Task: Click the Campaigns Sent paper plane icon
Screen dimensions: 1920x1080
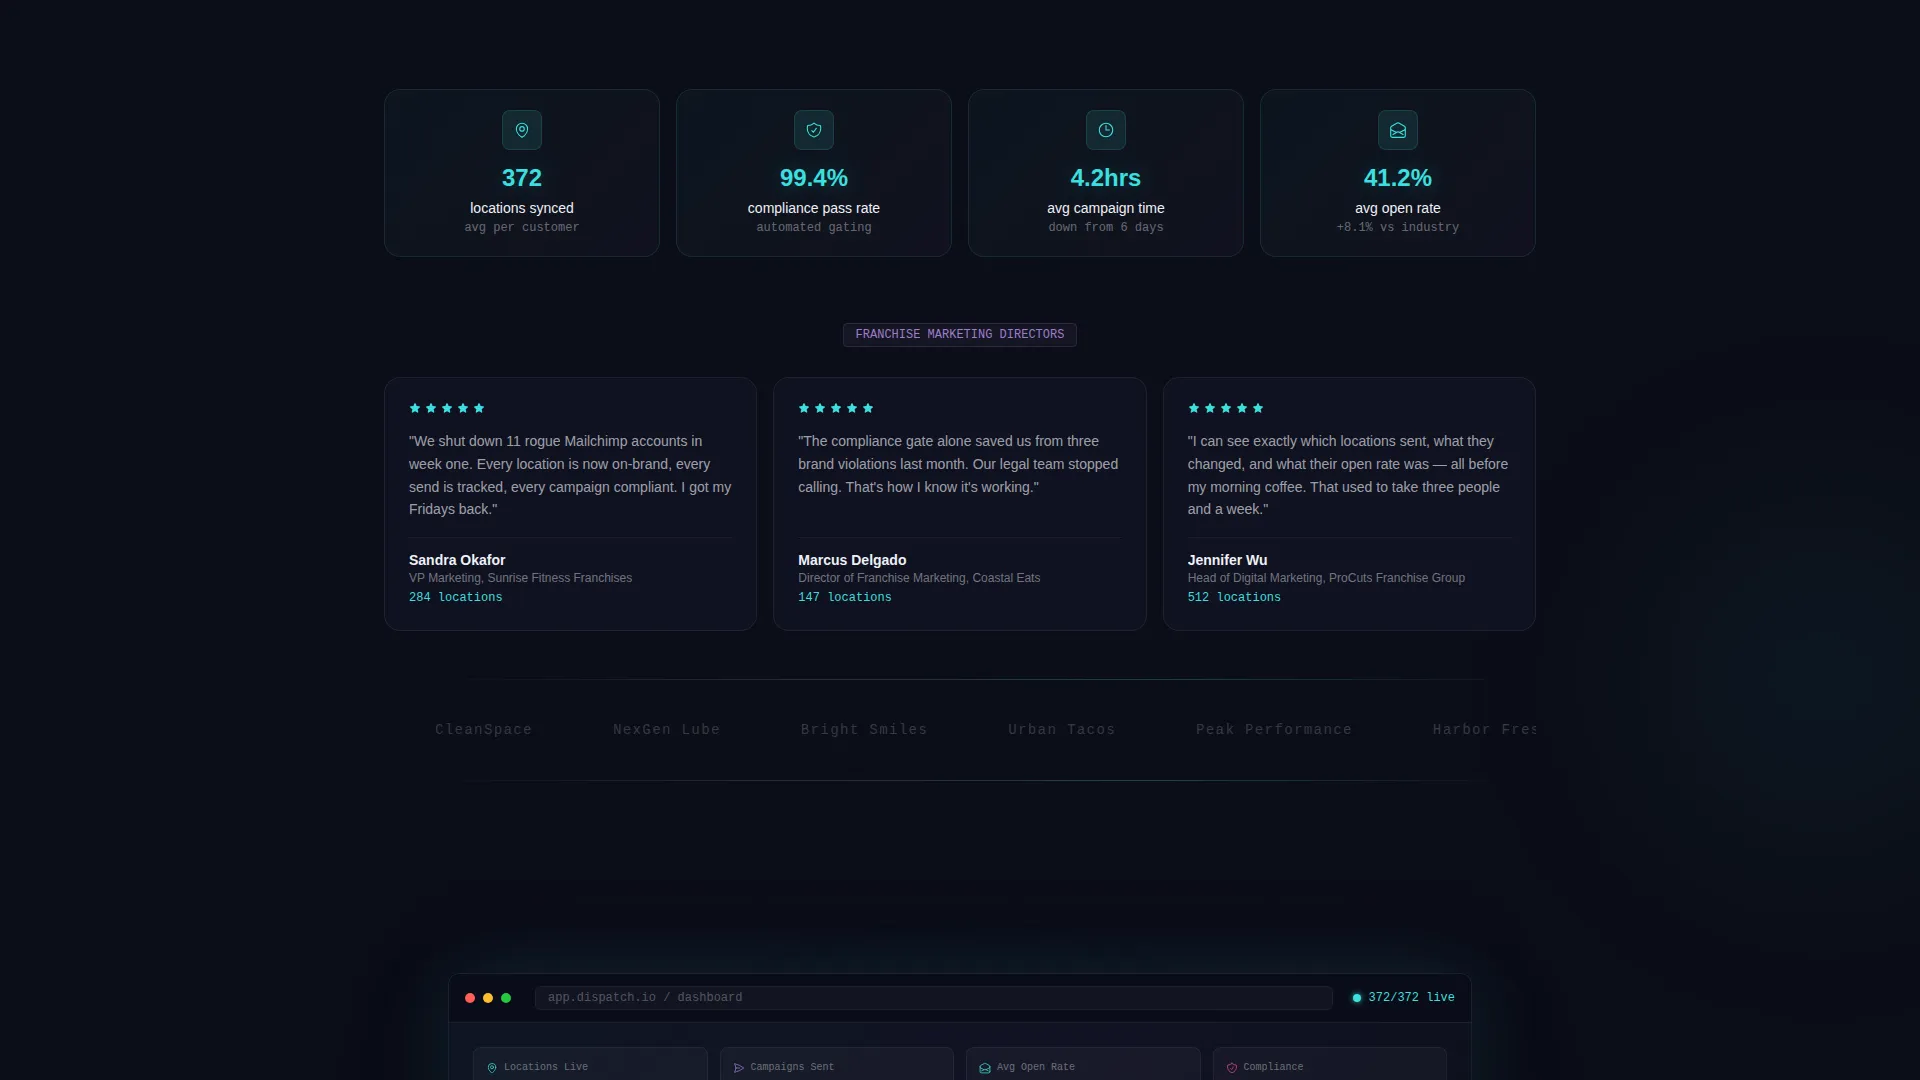Action: 739,1068
